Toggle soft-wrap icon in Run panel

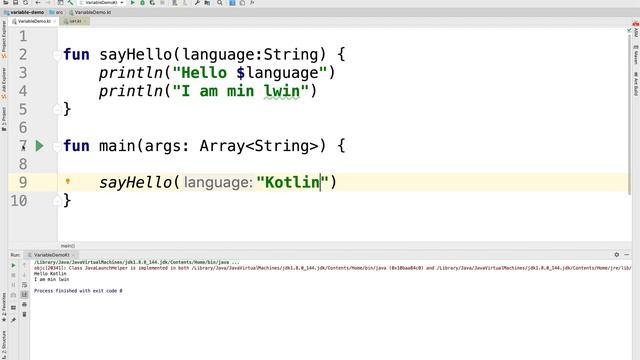point(24,285)
